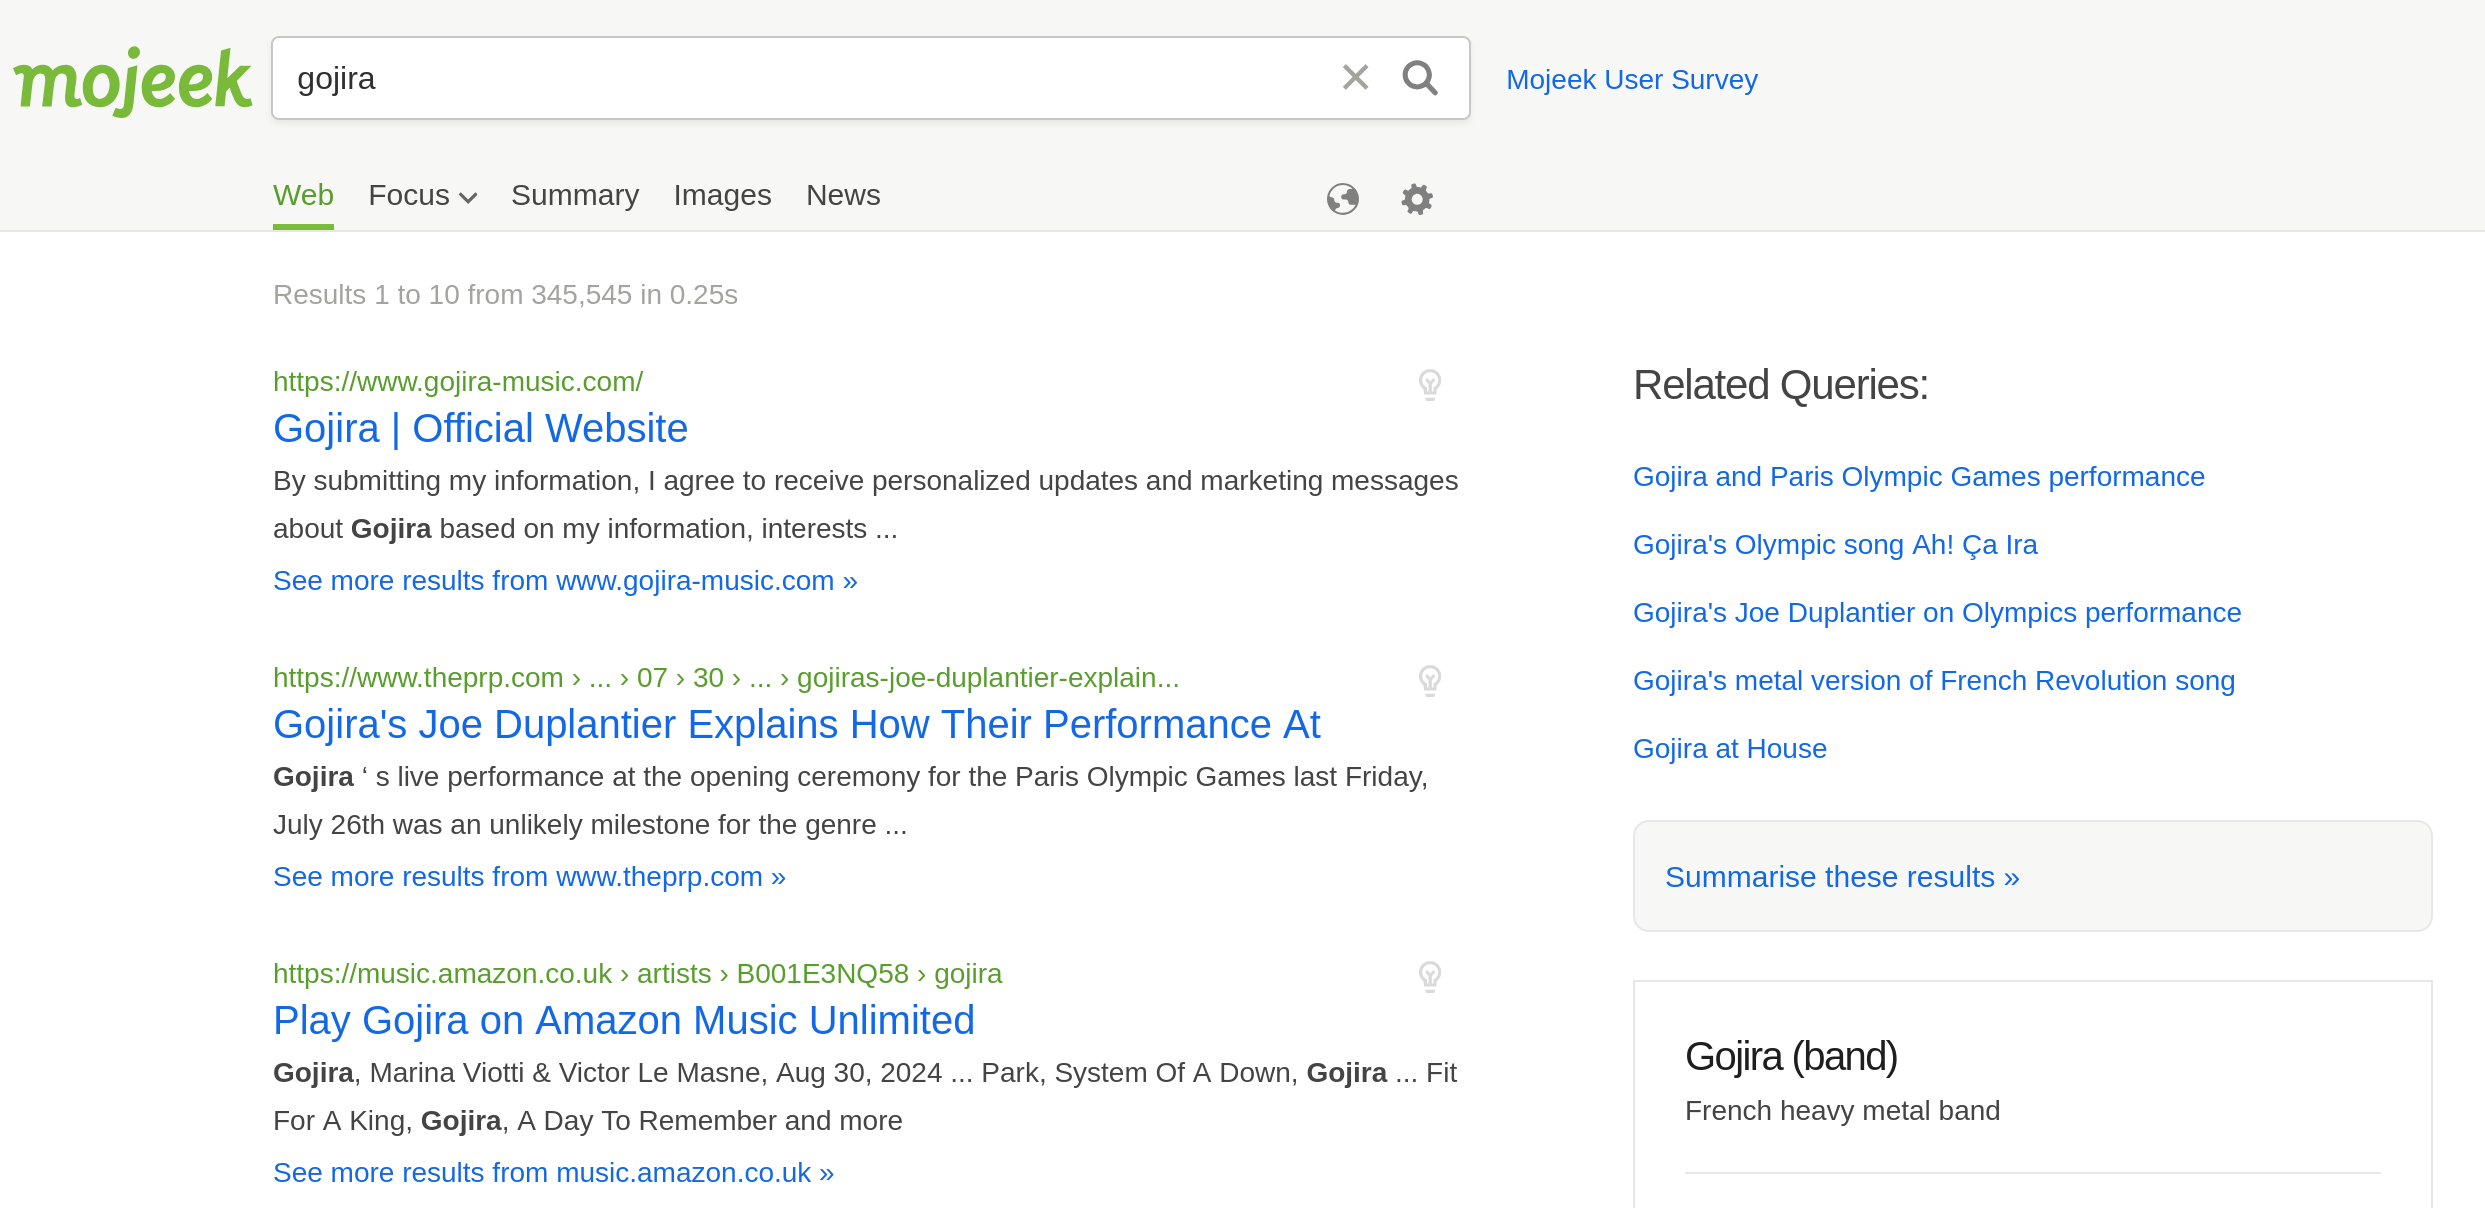Open the Mojeek User Survey link
This screenshot has width=2485, height=1208.
[x=1631, y=80]
